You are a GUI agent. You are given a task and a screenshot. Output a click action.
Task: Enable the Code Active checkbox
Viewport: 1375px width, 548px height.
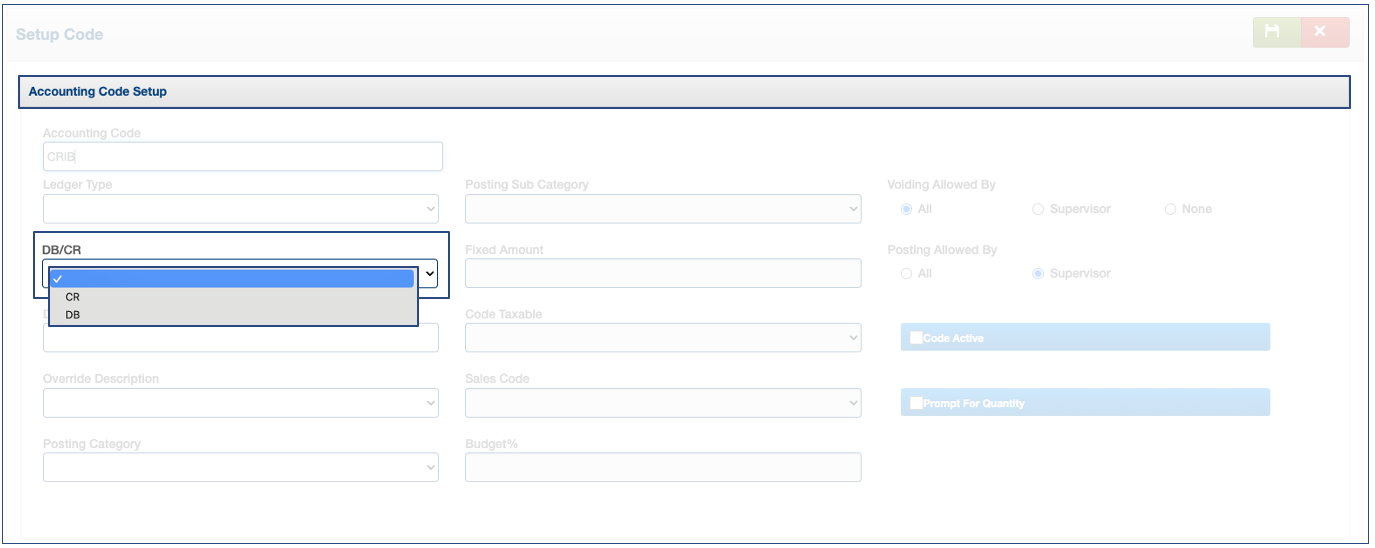(916, 338)
